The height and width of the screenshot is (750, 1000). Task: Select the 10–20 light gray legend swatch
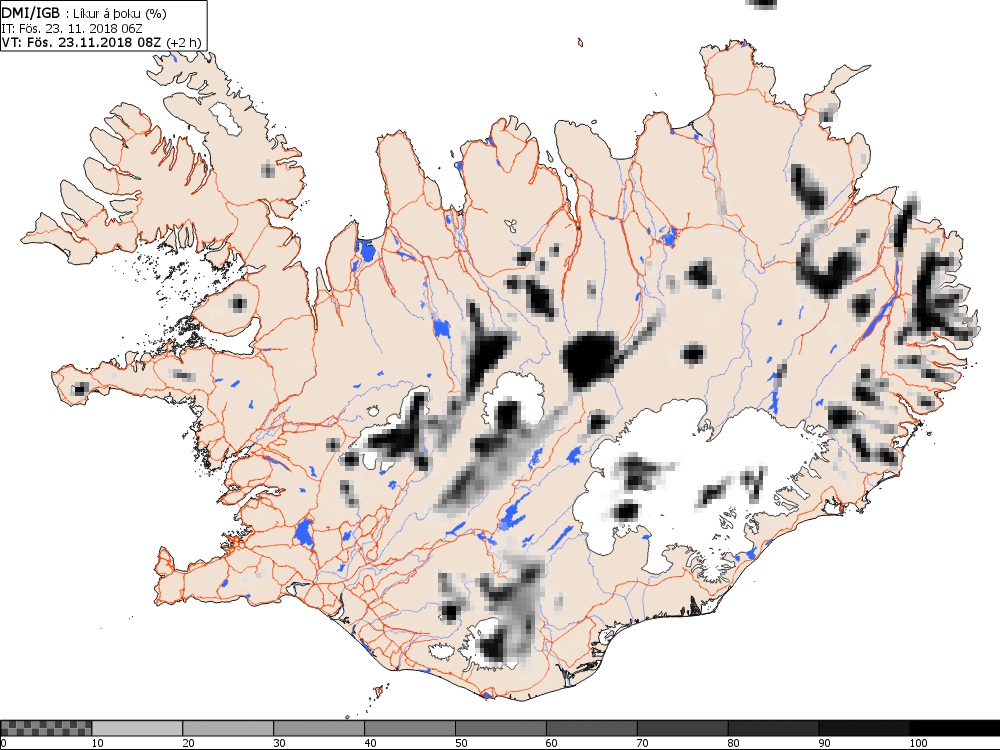pyautogui.click(x=137, y=728)
